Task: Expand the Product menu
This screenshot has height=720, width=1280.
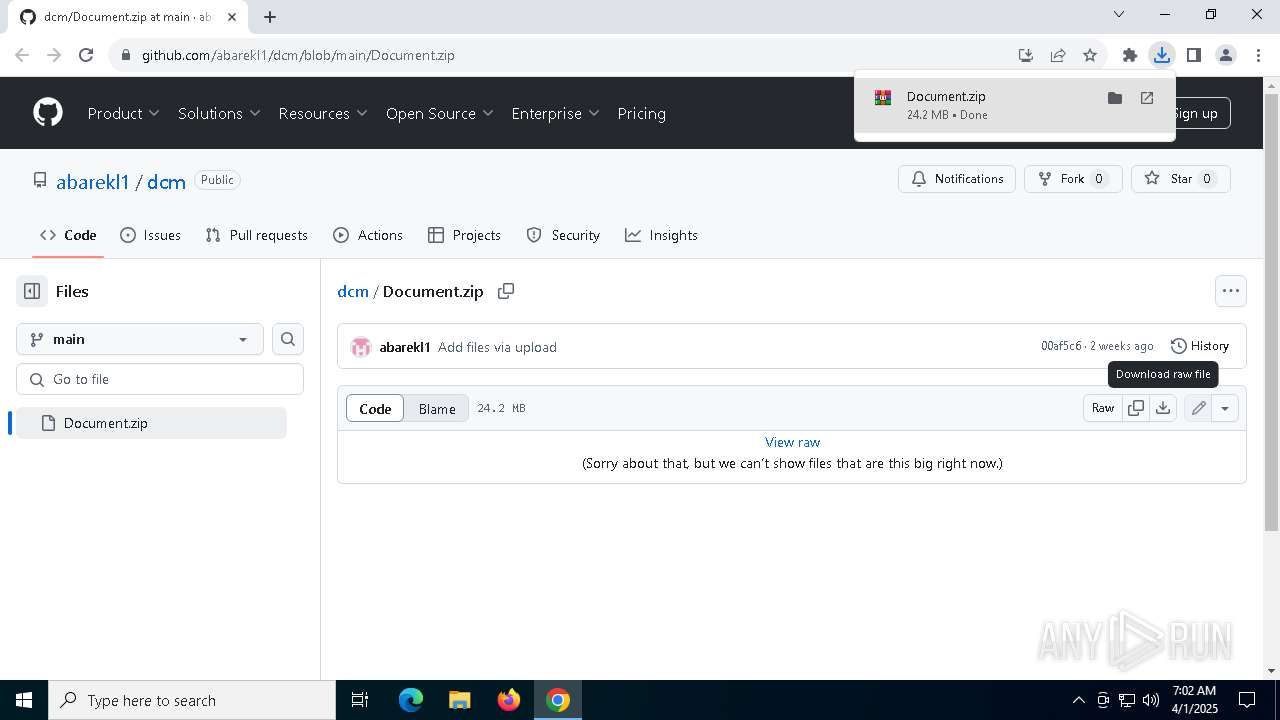Action: pos(123,113)
